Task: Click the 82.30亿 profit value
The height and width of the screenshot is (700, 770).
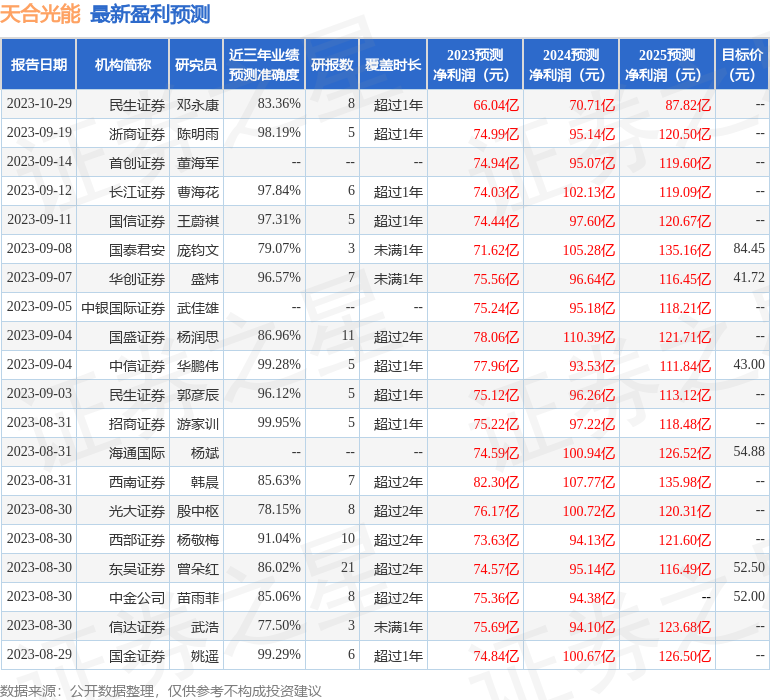Action: (496, 481)
